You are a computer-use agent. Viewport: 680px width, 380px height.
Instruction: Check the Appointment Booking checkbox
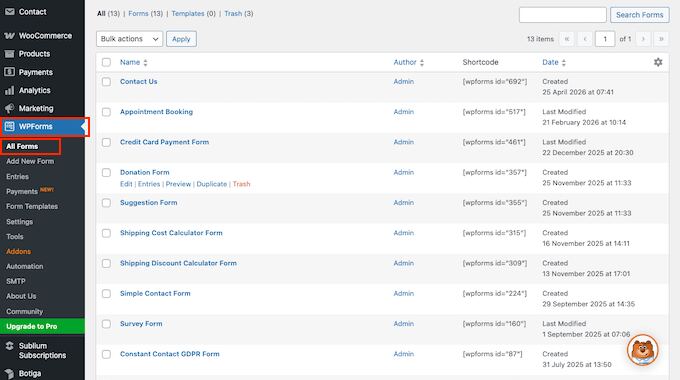click(x=106, y=112)
